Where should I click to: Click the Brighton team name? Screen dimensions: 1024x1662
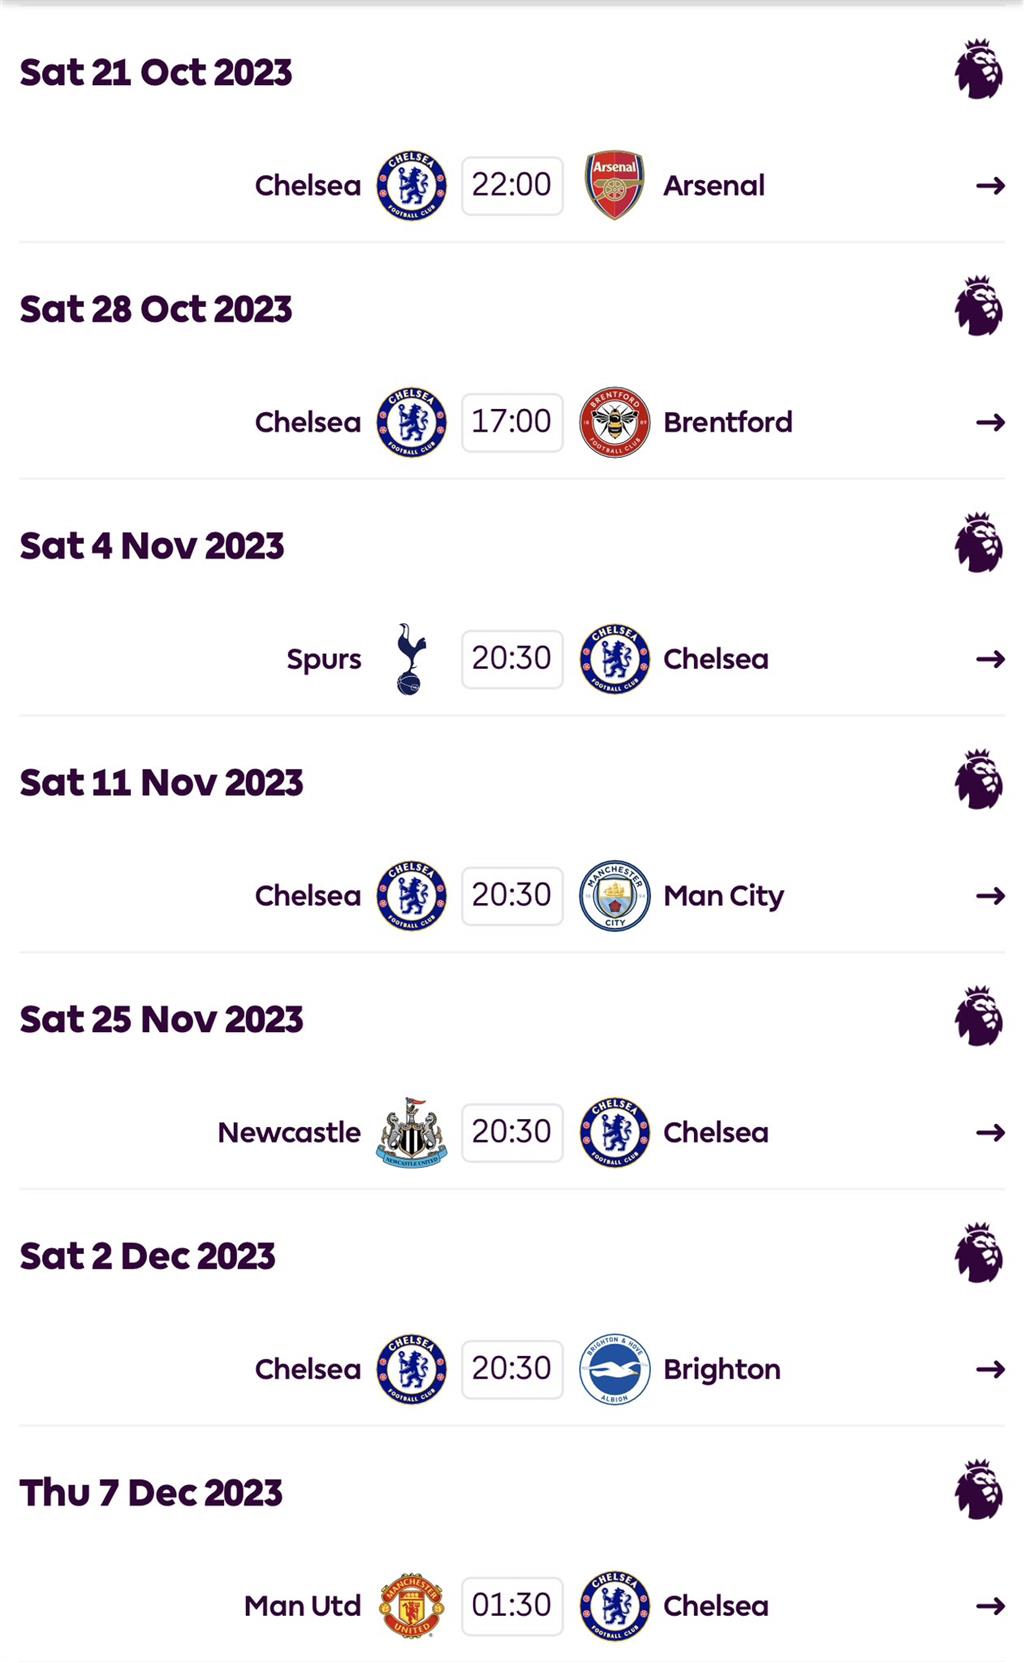(x=721, y=1369)
